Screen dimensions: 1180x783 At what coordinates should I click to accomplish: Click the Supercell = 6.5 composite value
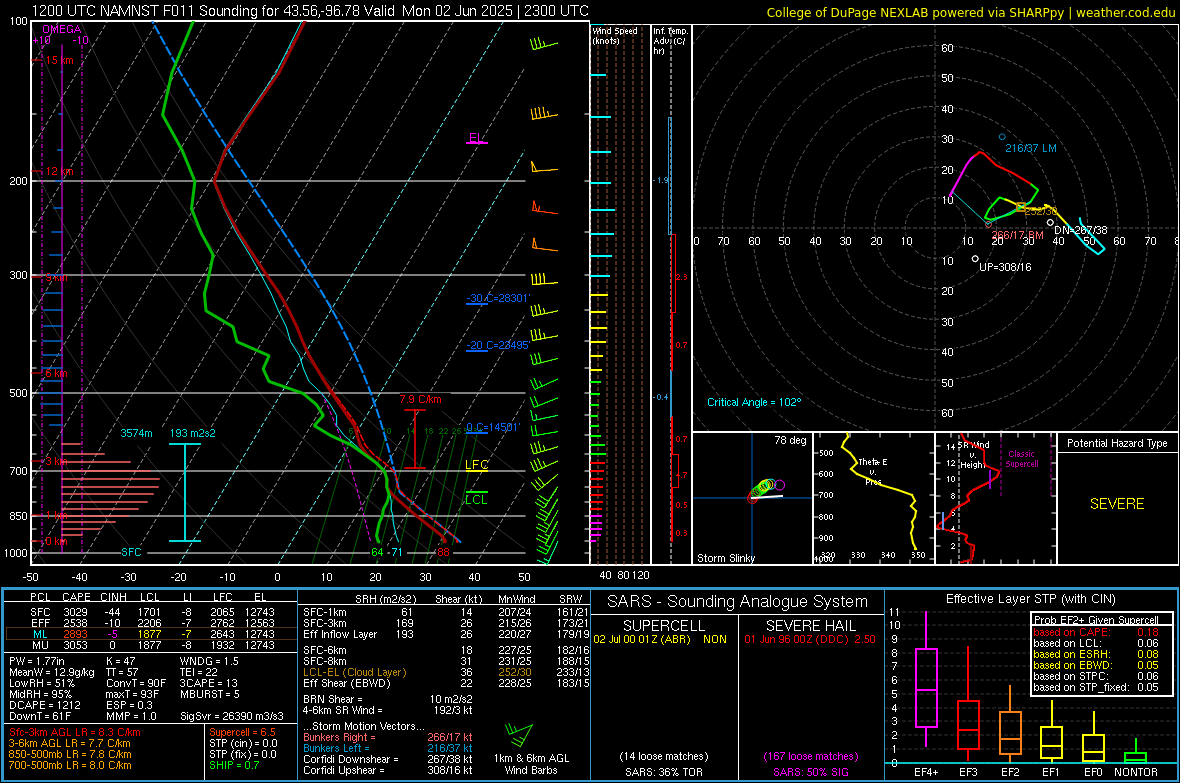(x=242, y=733)
